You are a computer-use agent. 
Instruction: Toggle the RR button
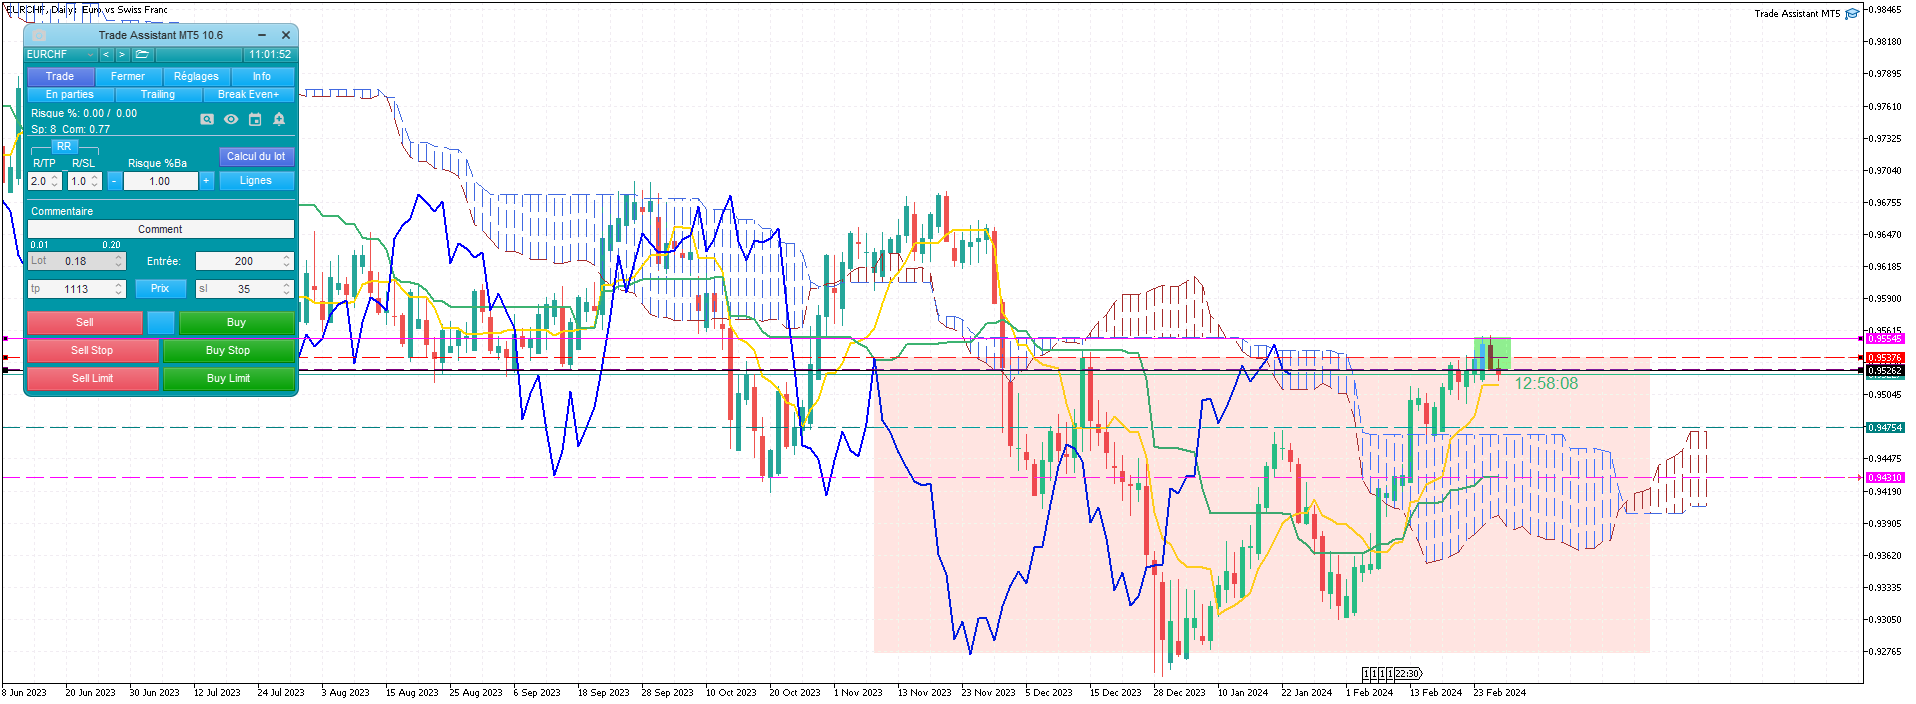(x=64, y=146)
